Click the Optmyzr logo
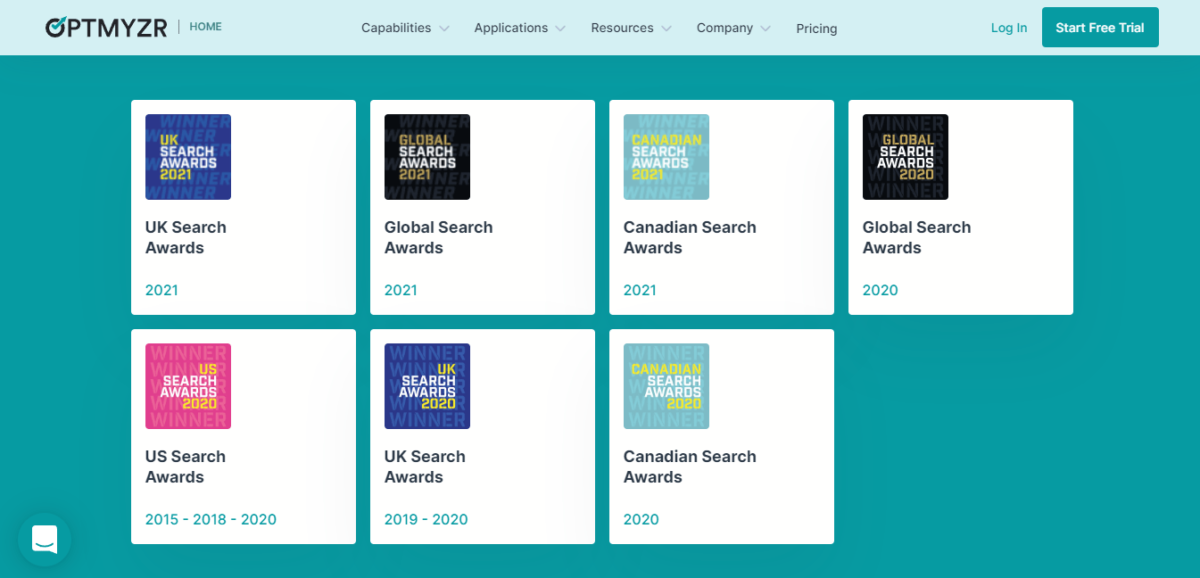Image resolution: width=1200 pixels, height=578 pixels. [x=106, y=27]
